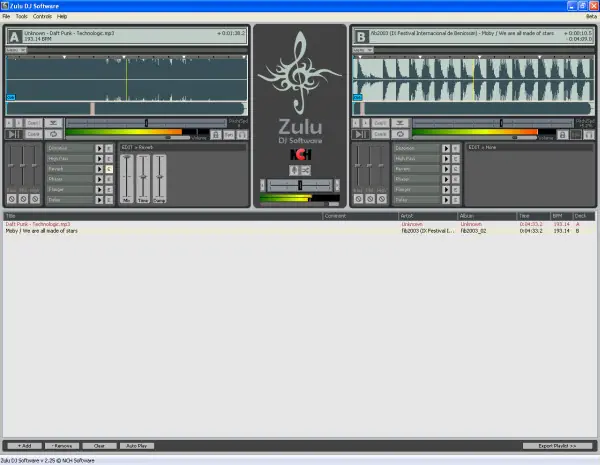
Task: Click the shuffle crossfade icon in center panel
Action: coord(306,170)
